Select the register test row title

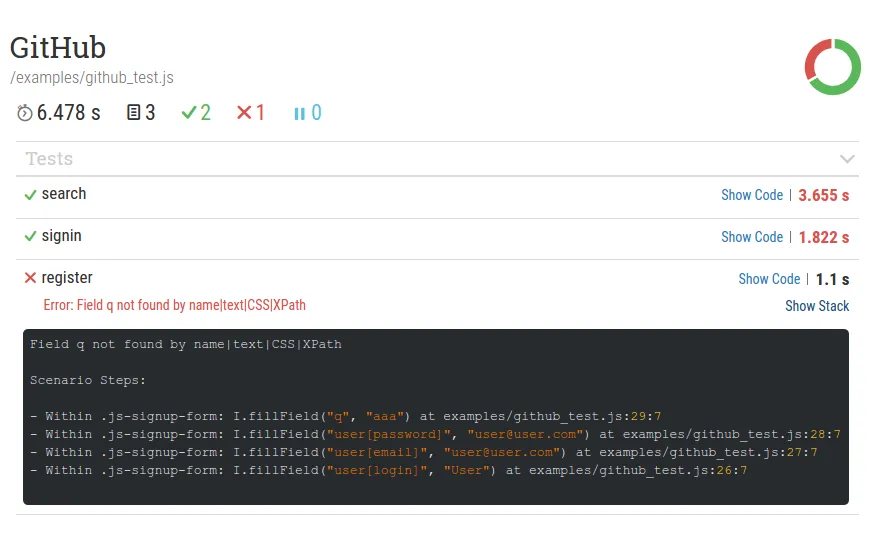click(x=67, y=278)
